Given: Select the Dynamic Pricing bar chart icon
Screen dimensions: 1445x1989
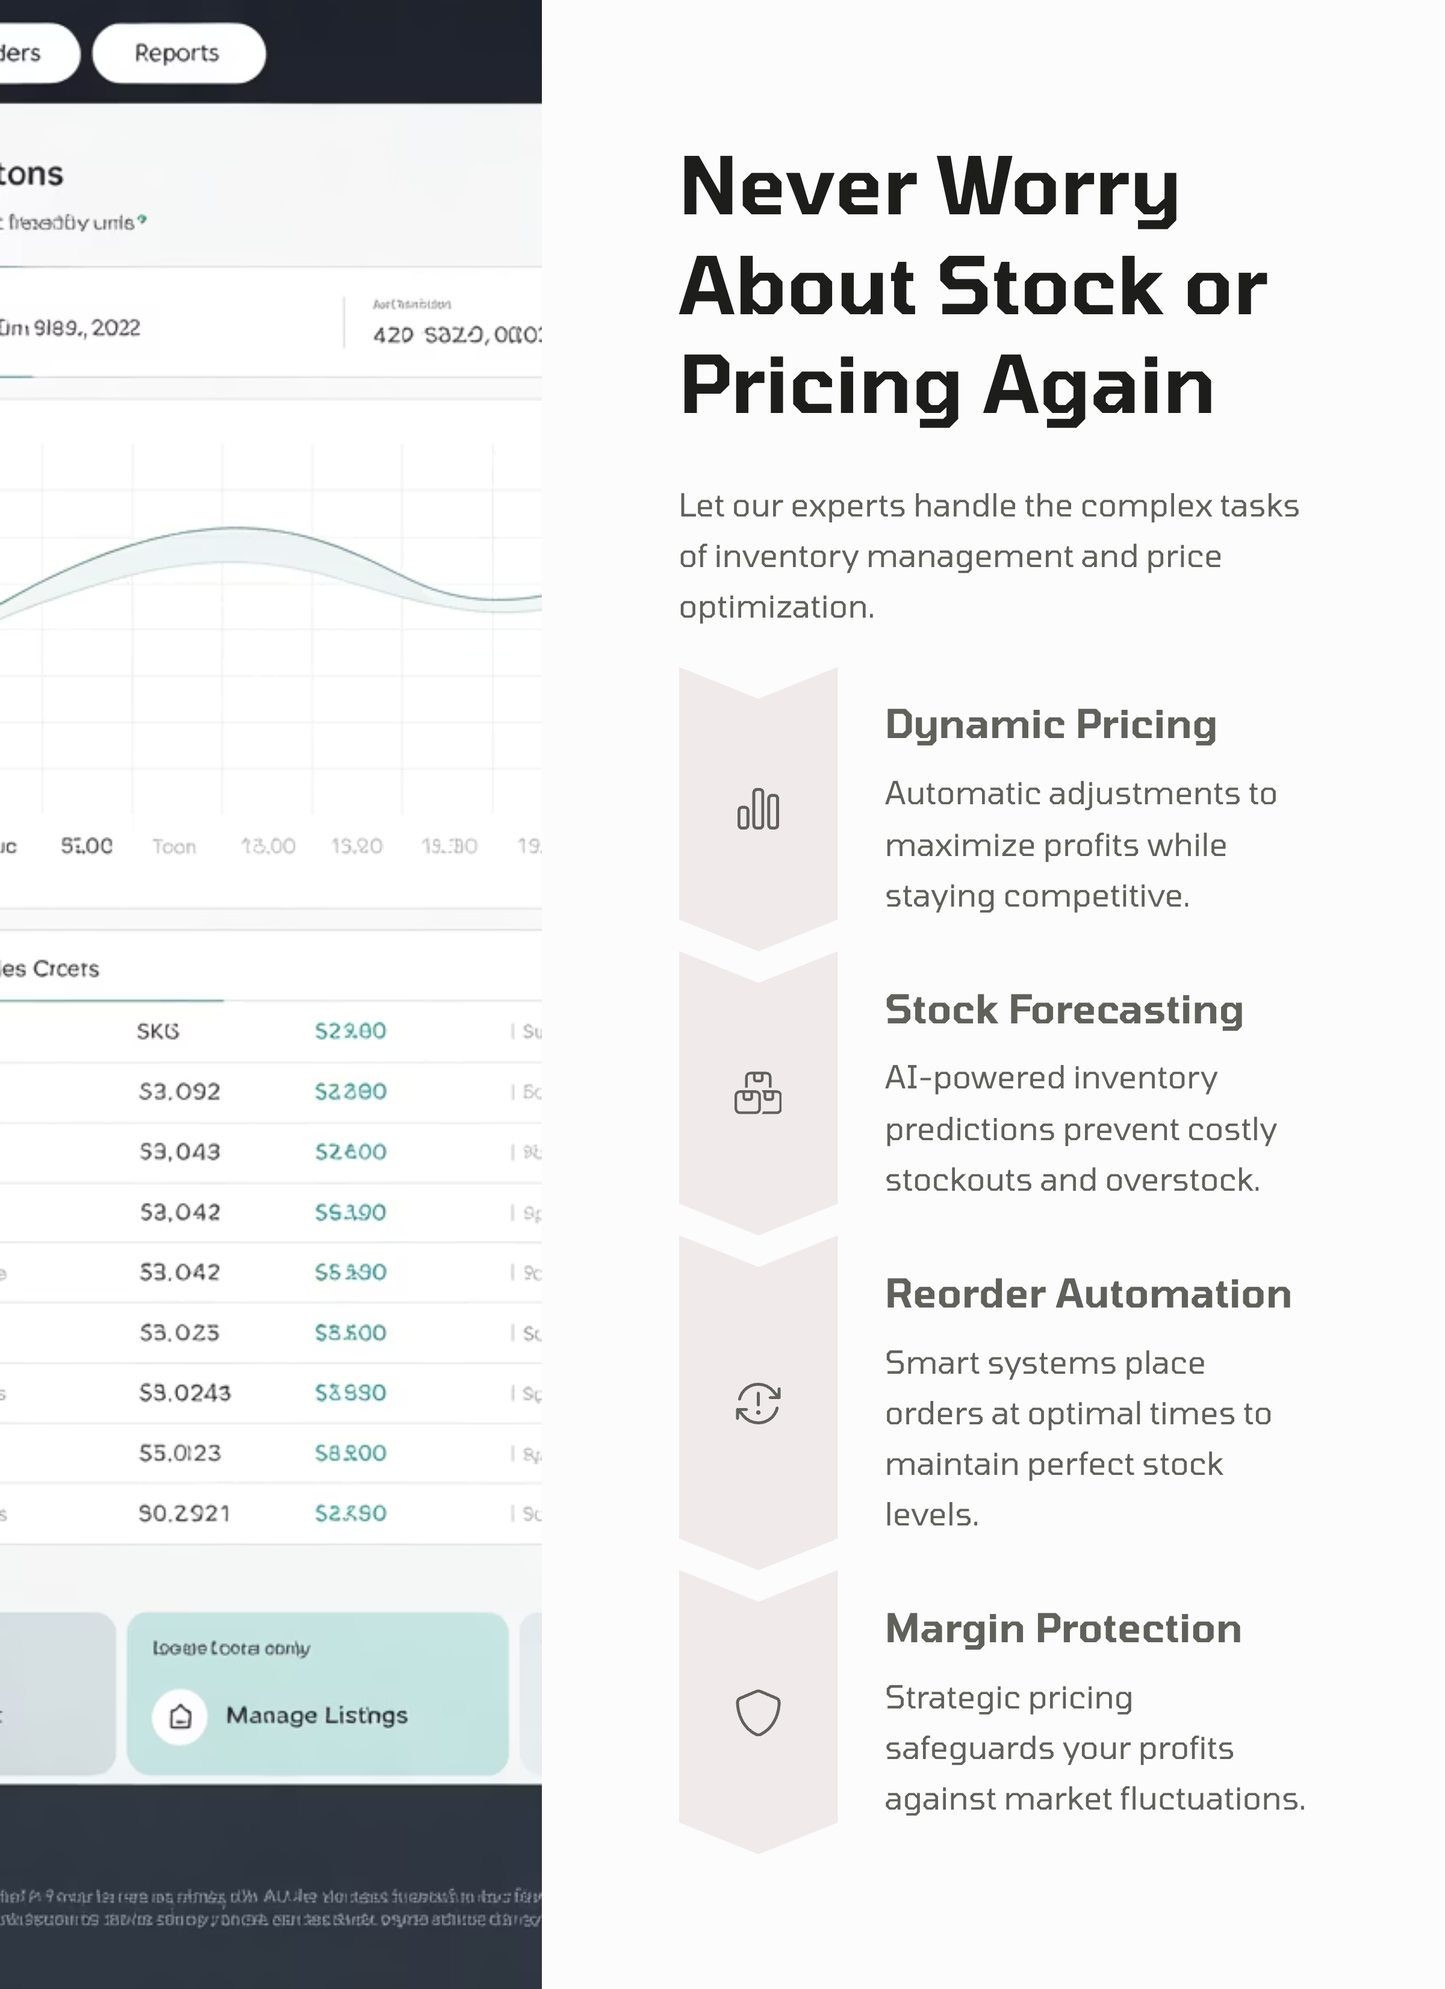Looking at the screenshot, I should [759, 810].
